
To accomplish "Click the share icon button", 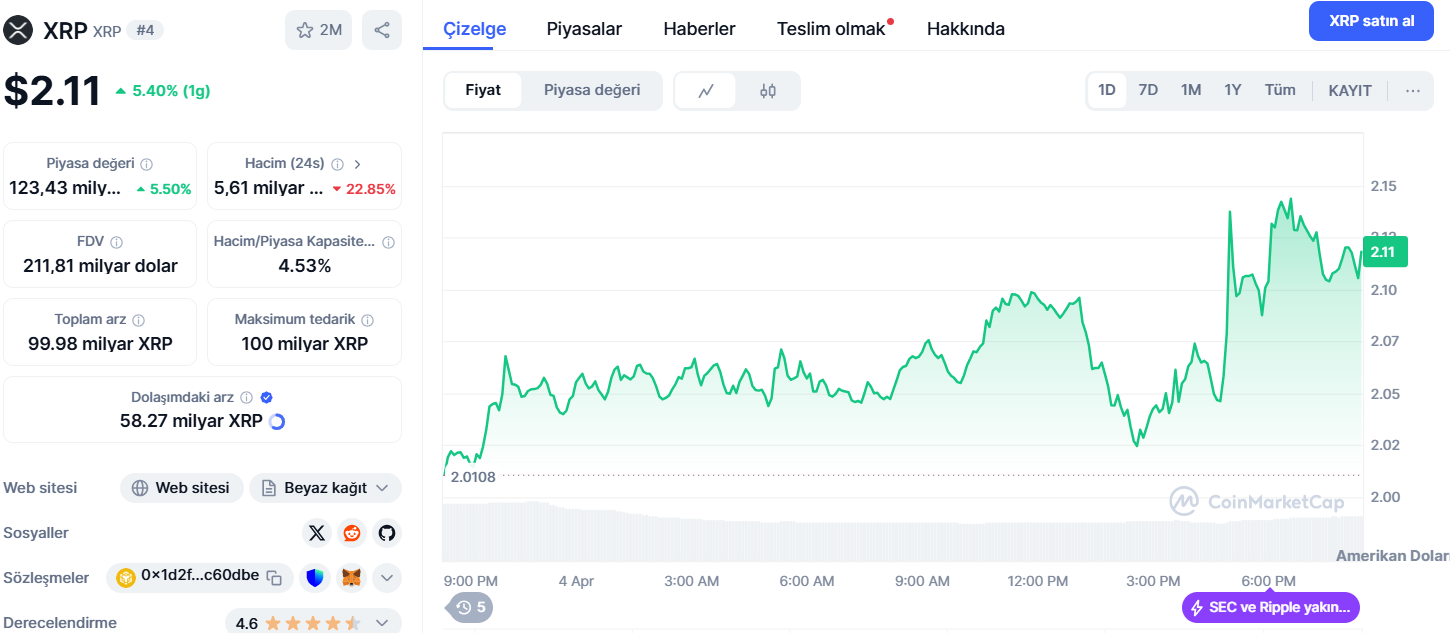I will (x=381, y=30).
